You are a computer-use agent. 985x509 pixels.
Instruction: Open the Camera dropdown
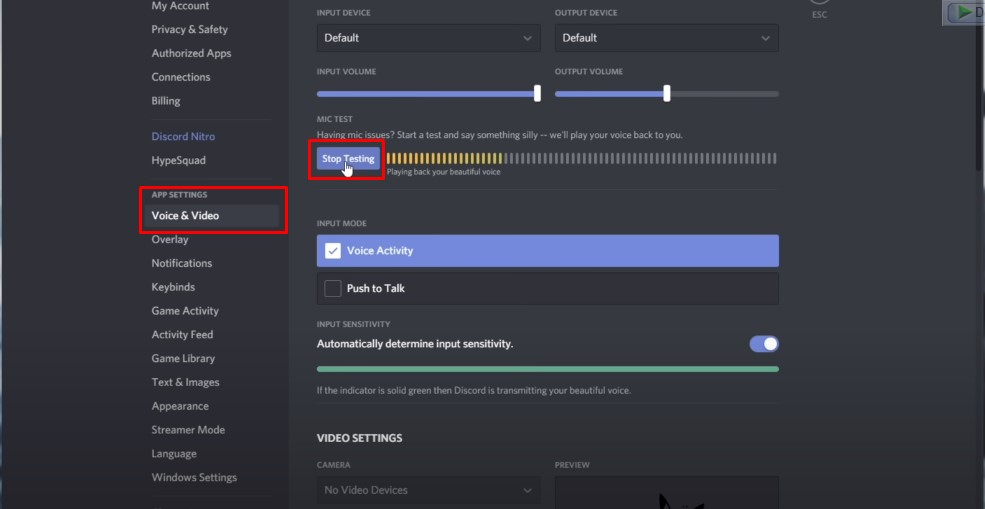428,490
